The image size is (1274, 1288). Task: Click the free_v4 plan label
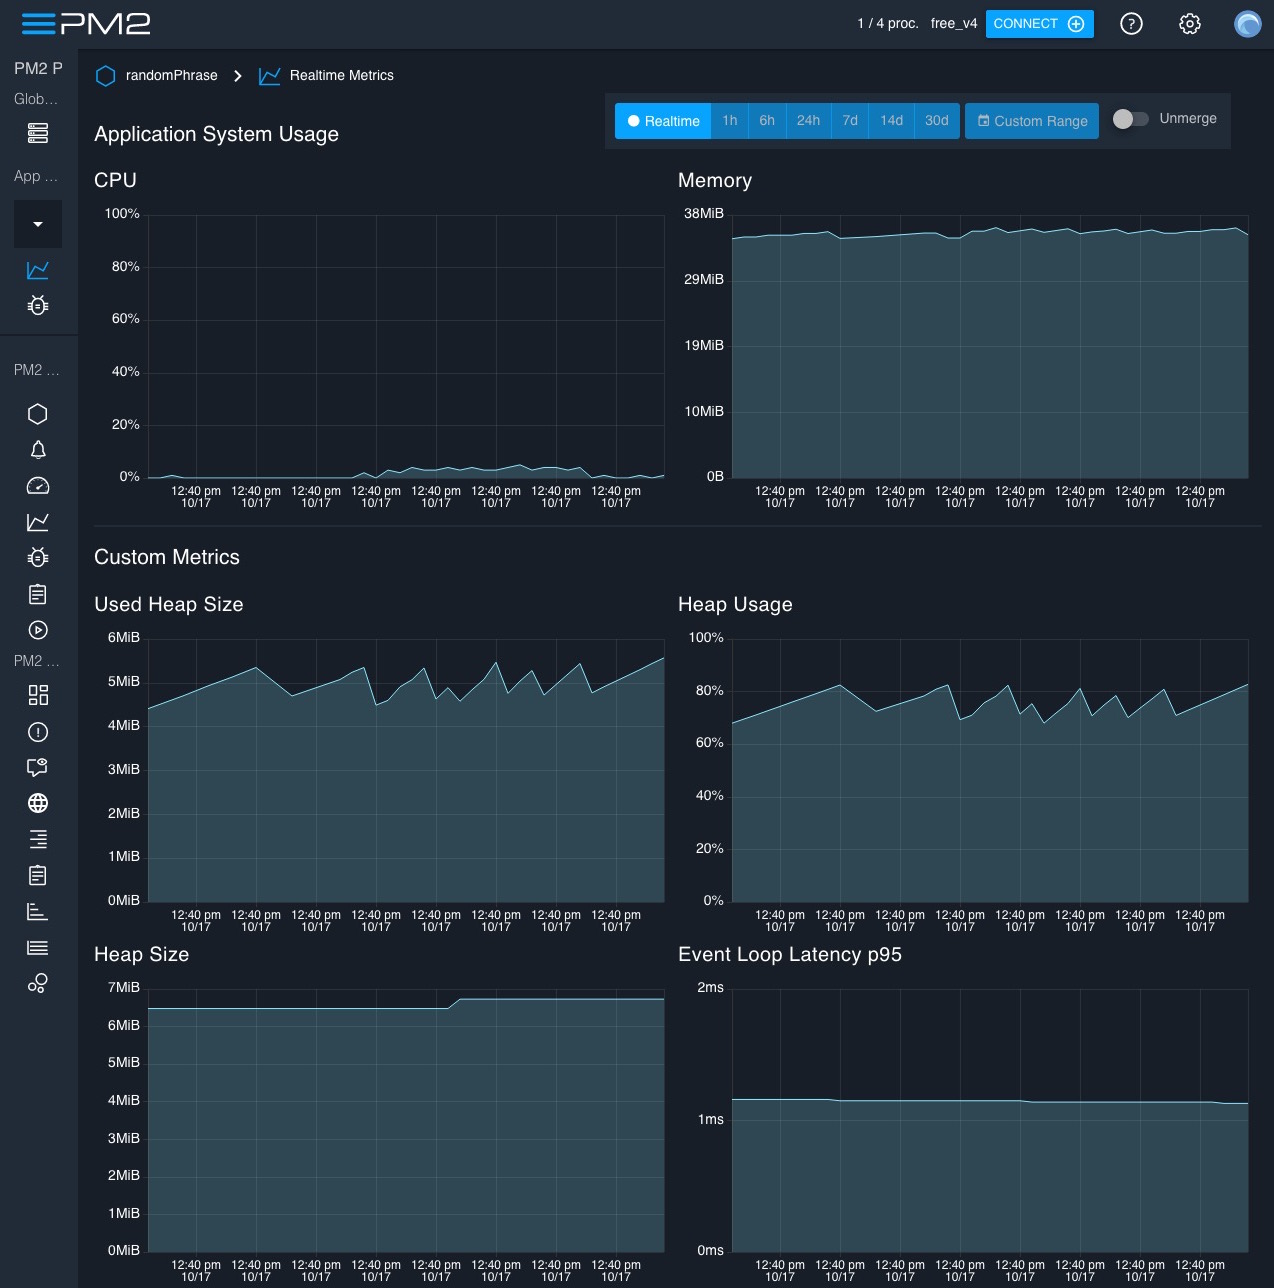tap(954, 24)
